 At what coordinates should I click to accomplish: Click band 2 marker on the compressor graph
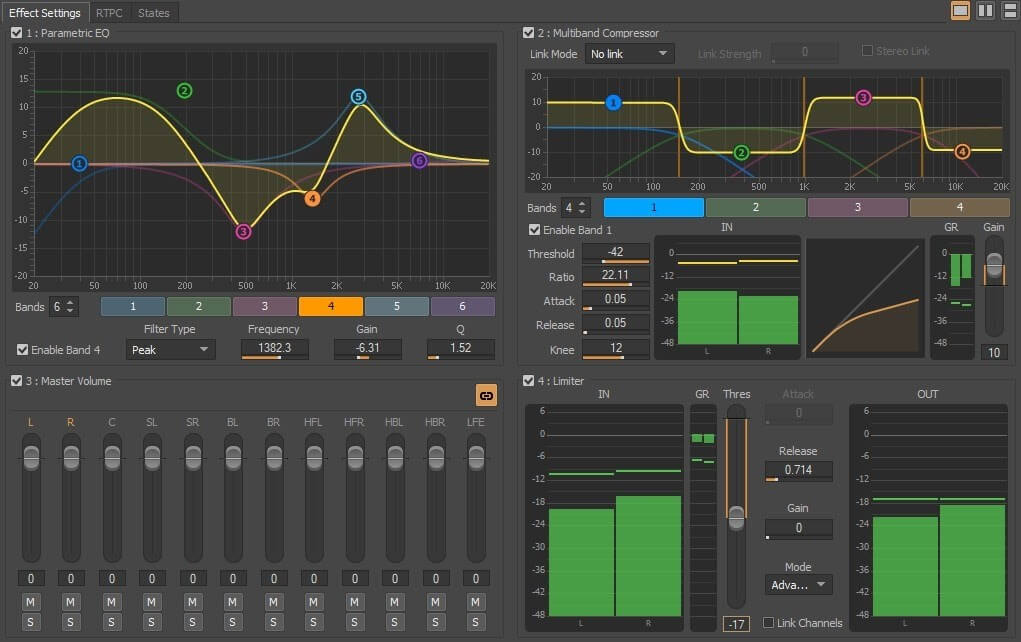(x=741, y=154)
